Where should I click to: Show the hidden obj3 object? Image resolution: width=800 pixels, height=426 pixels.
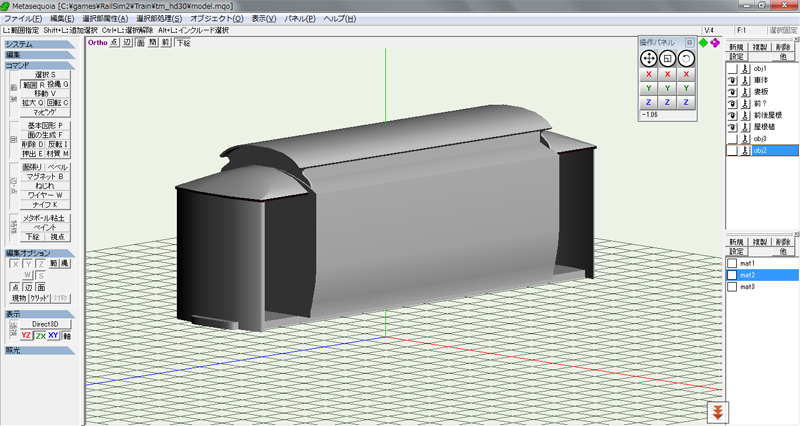click(x=732, y=137)
